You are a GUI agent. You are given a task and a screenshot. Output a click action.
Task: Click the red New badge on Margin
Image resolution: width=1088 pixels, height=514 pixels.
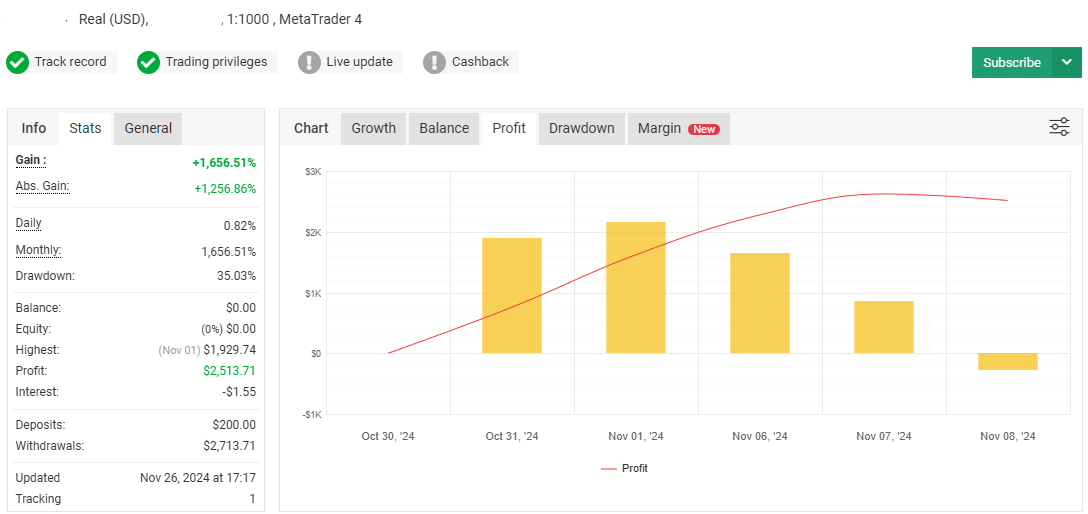point(704,129)
